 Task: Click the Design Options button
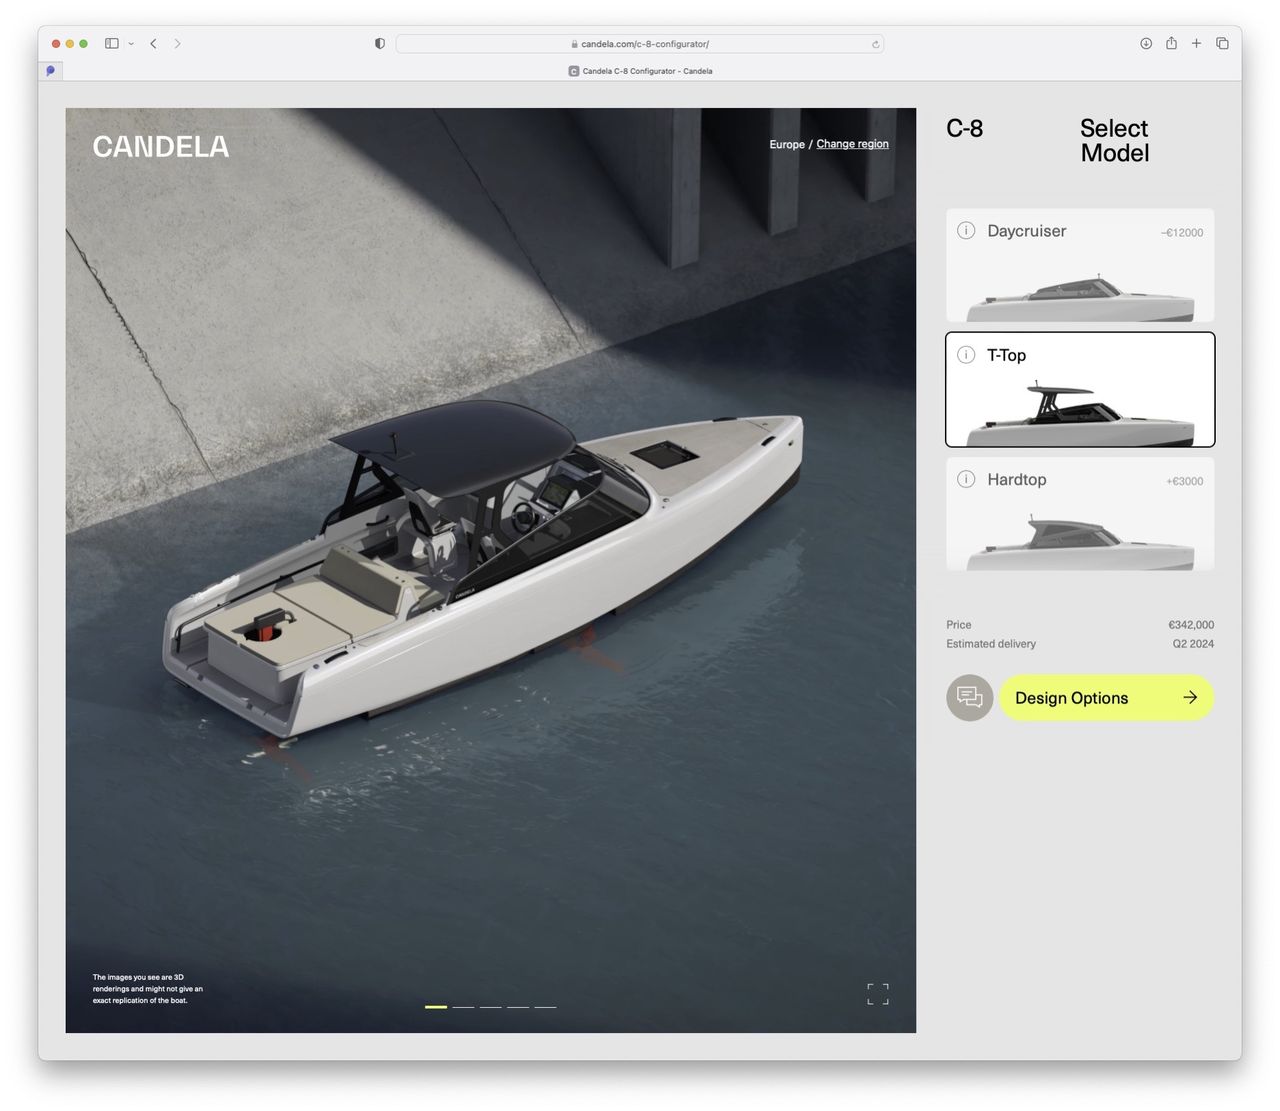click(x=1106, y=698)
